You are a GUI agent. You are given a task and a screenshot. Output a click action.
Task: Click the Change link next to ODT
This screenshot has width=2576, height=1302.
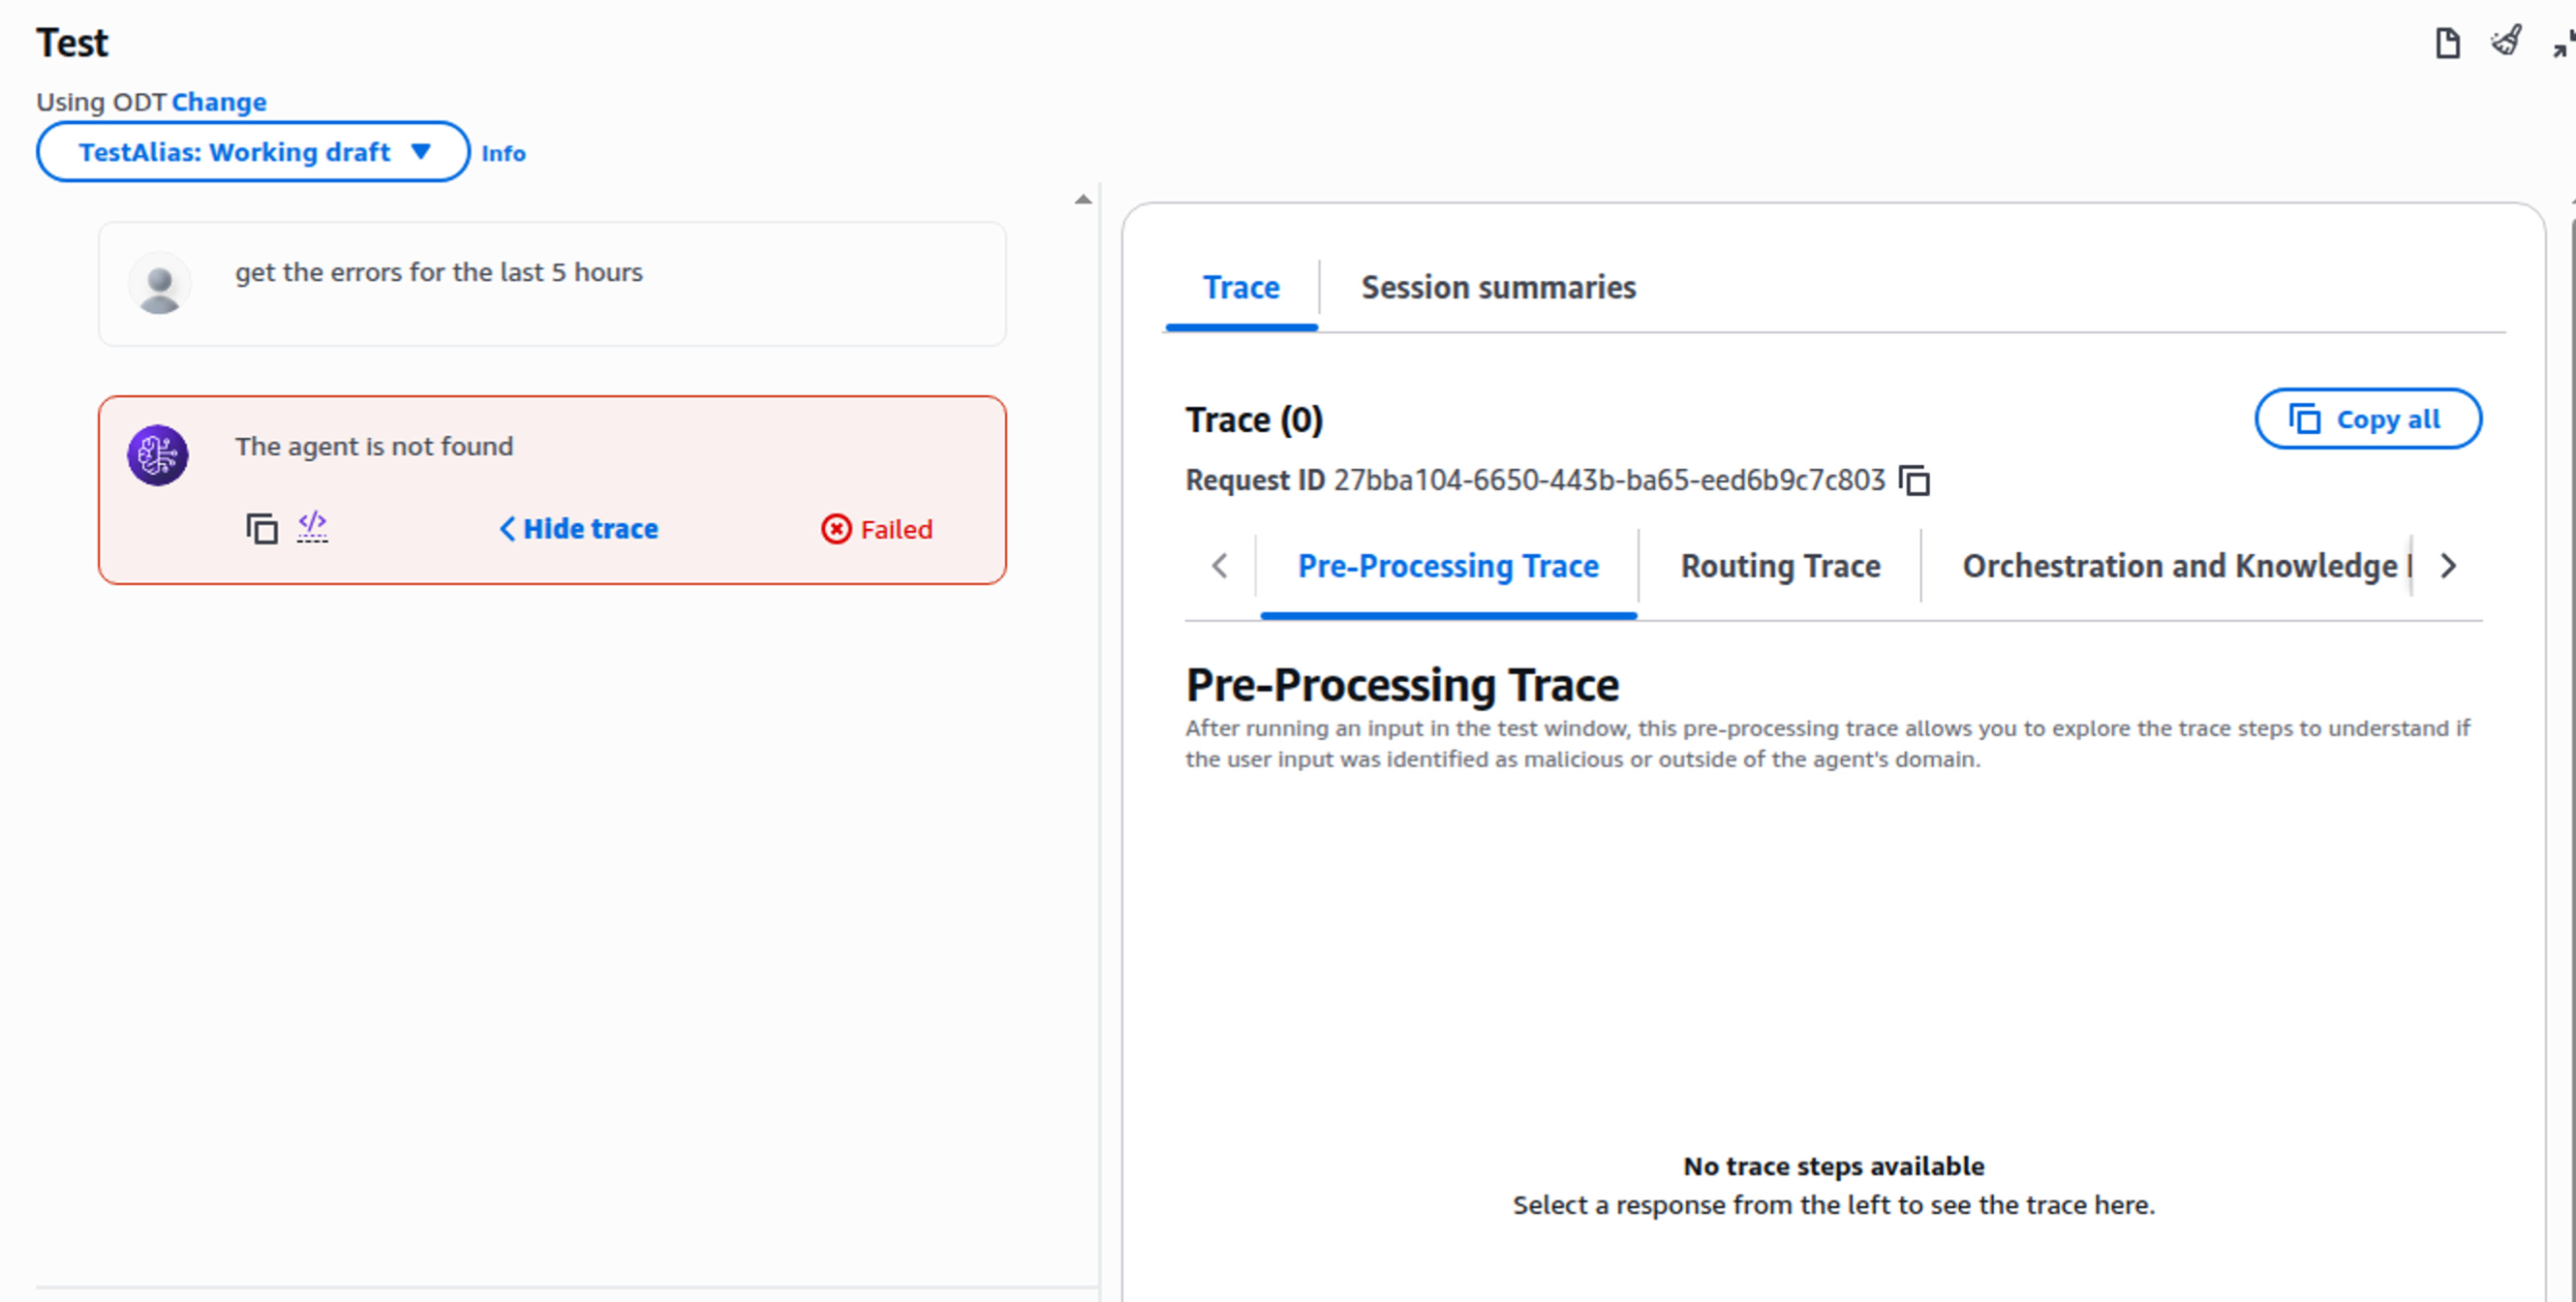click(219, 102)
